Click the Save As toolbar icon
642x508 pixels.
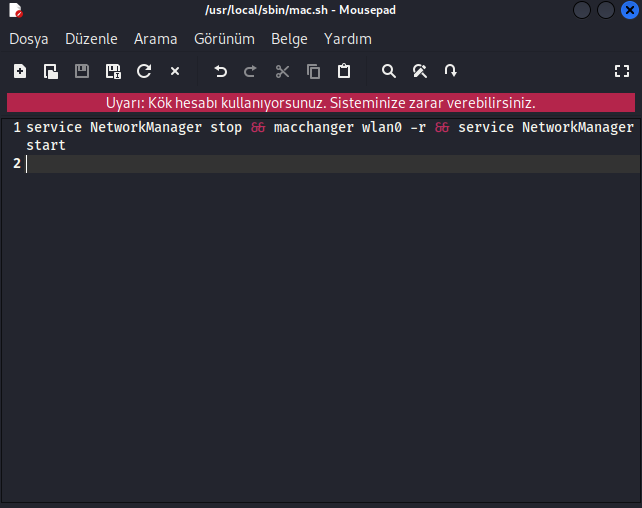click(113, 71)
